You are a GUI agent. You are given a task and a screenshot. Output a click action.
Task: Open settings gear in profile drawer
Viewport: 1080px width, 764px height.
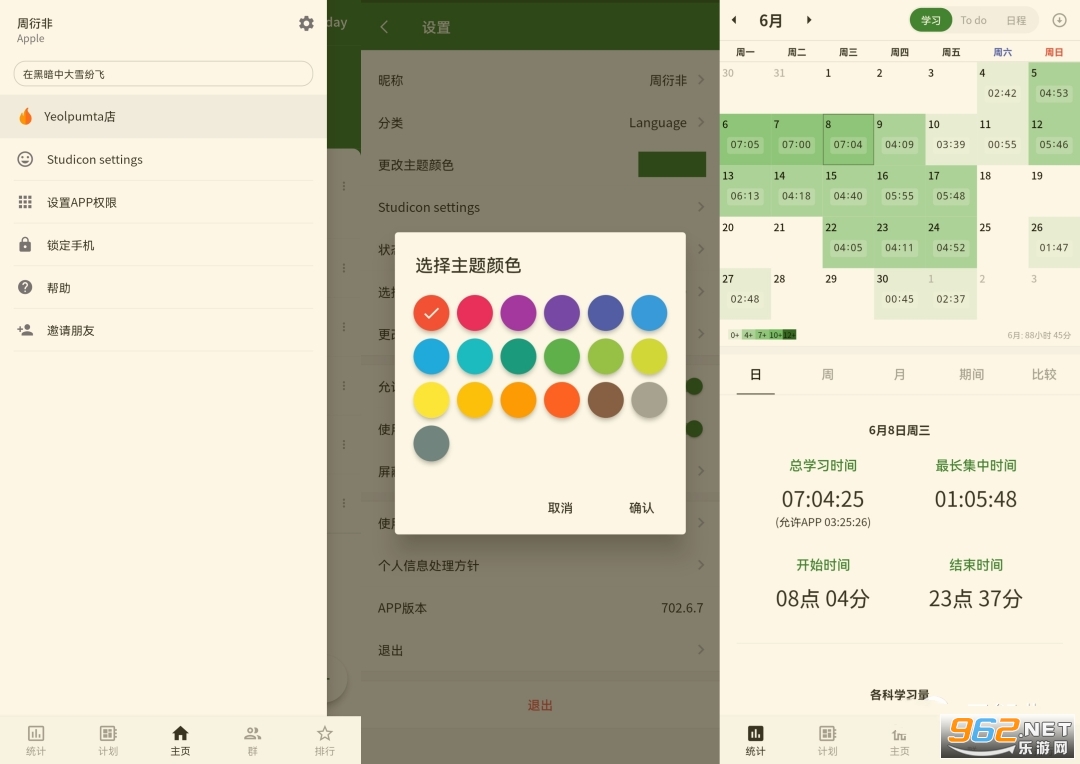(x=306, y=23)
